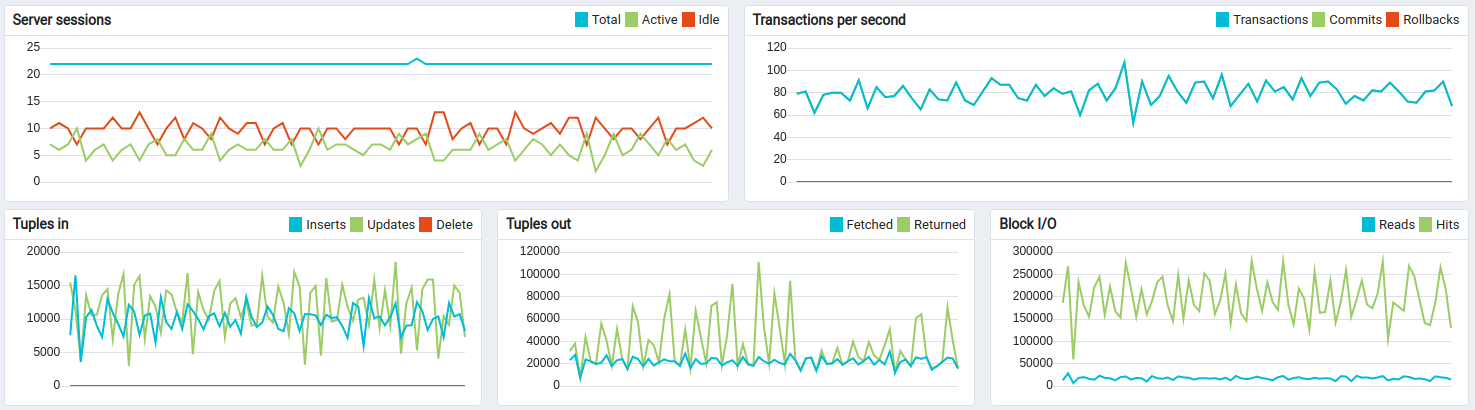Click the red Delete legend swatch
This screenshot has width=1475, height=410.
[425, 224]
